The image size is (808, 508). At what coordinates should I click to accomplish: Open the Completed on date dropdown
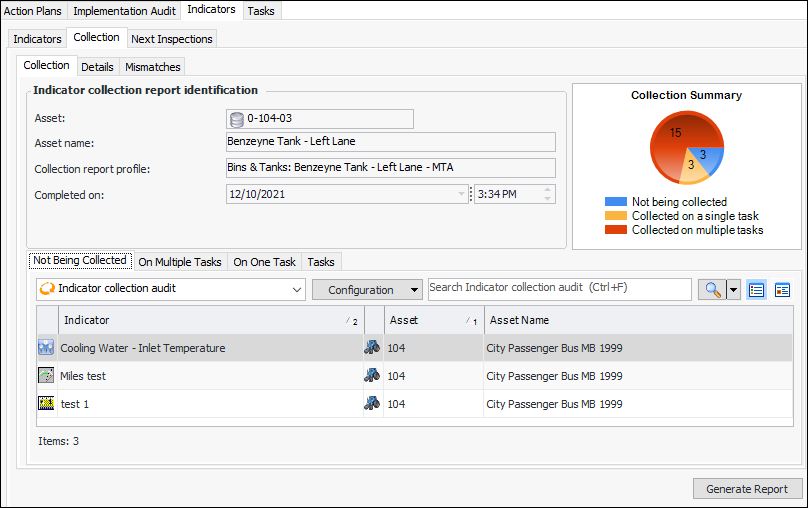[461, 194]
